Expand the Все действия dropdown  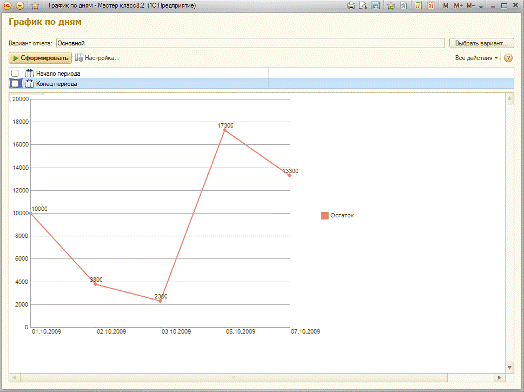(476, 58)
